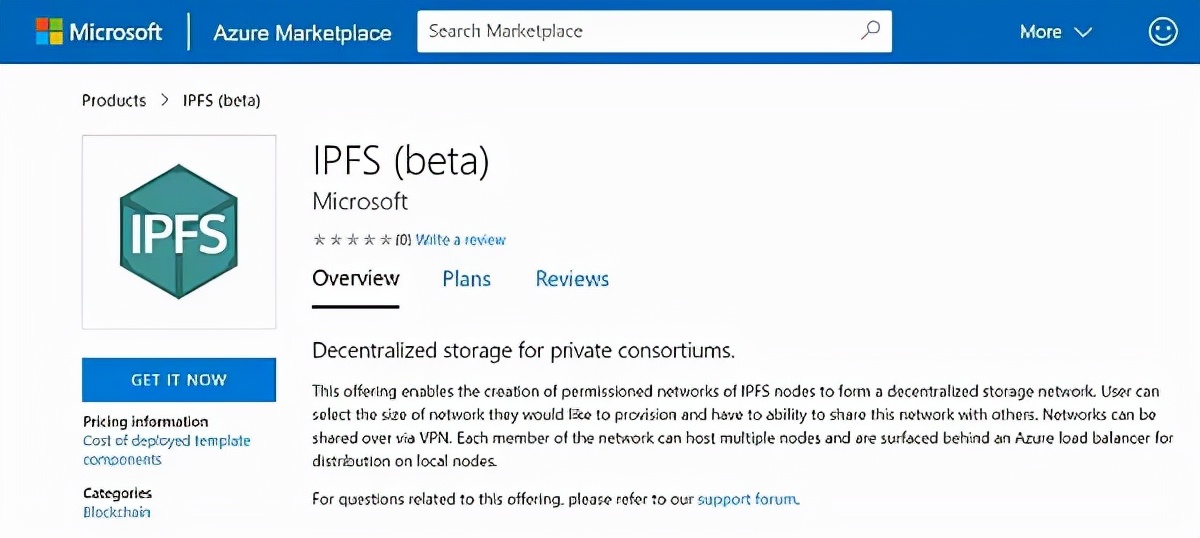The image size is (1200, 538).
Task: Click the Categories label
Action: [x=118, y=493]
